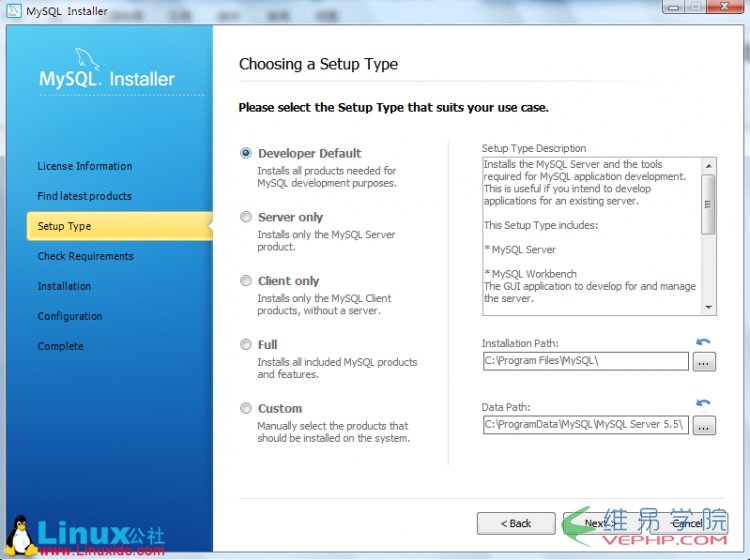The width and height of the screenshot is (750, 560).
Task: Click description box scroll down arrow
Action: point(708,307)
